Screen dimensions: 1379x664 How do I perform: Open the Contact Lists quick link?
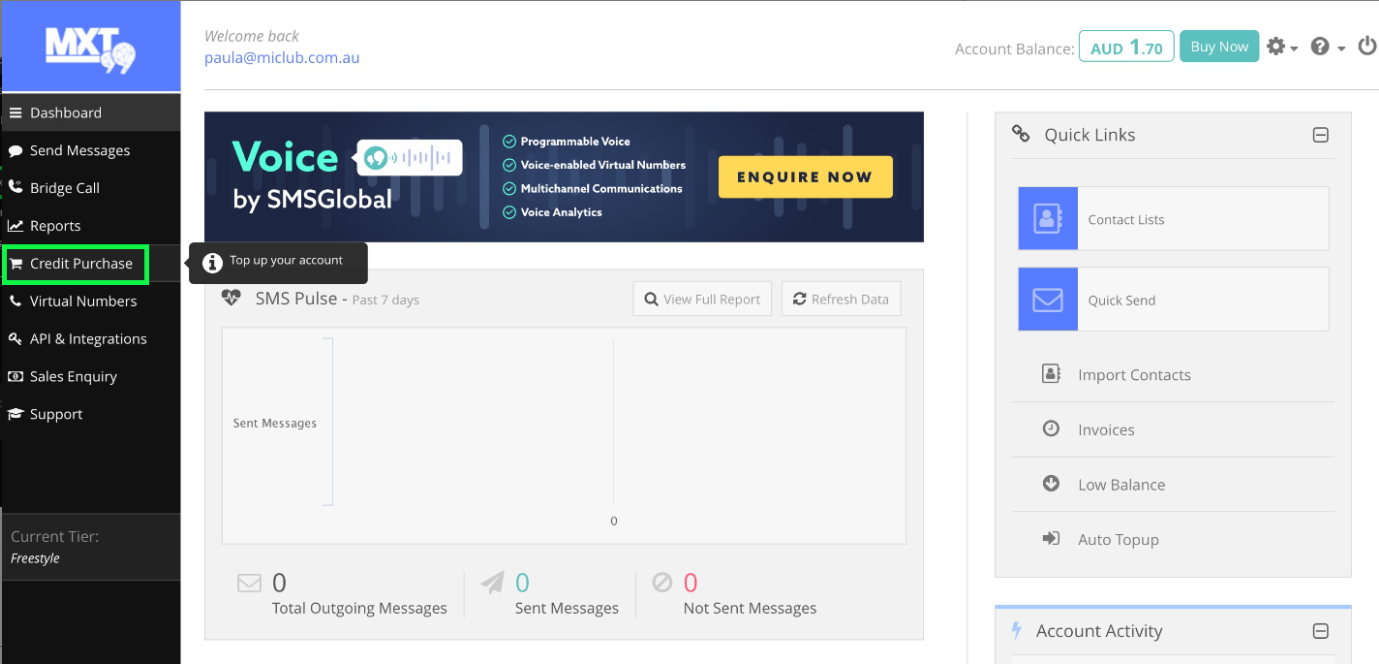[1173, 219]
